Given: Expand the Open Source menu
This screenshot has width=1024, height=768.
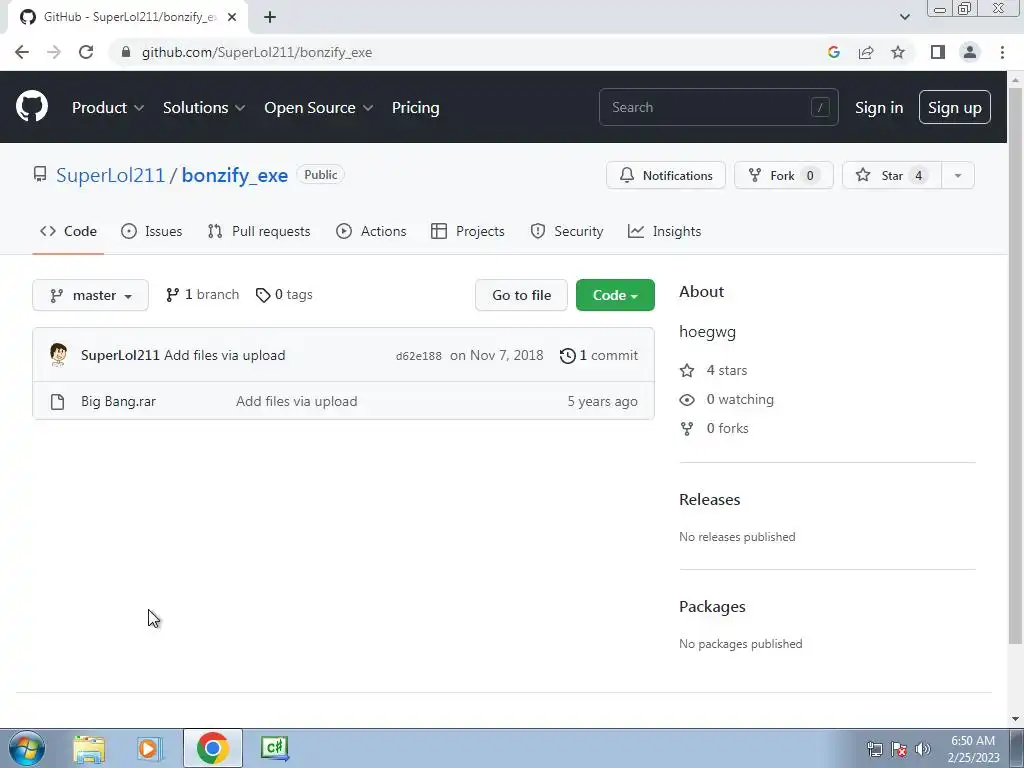Looking at the screenshot, I should point(319,108).
